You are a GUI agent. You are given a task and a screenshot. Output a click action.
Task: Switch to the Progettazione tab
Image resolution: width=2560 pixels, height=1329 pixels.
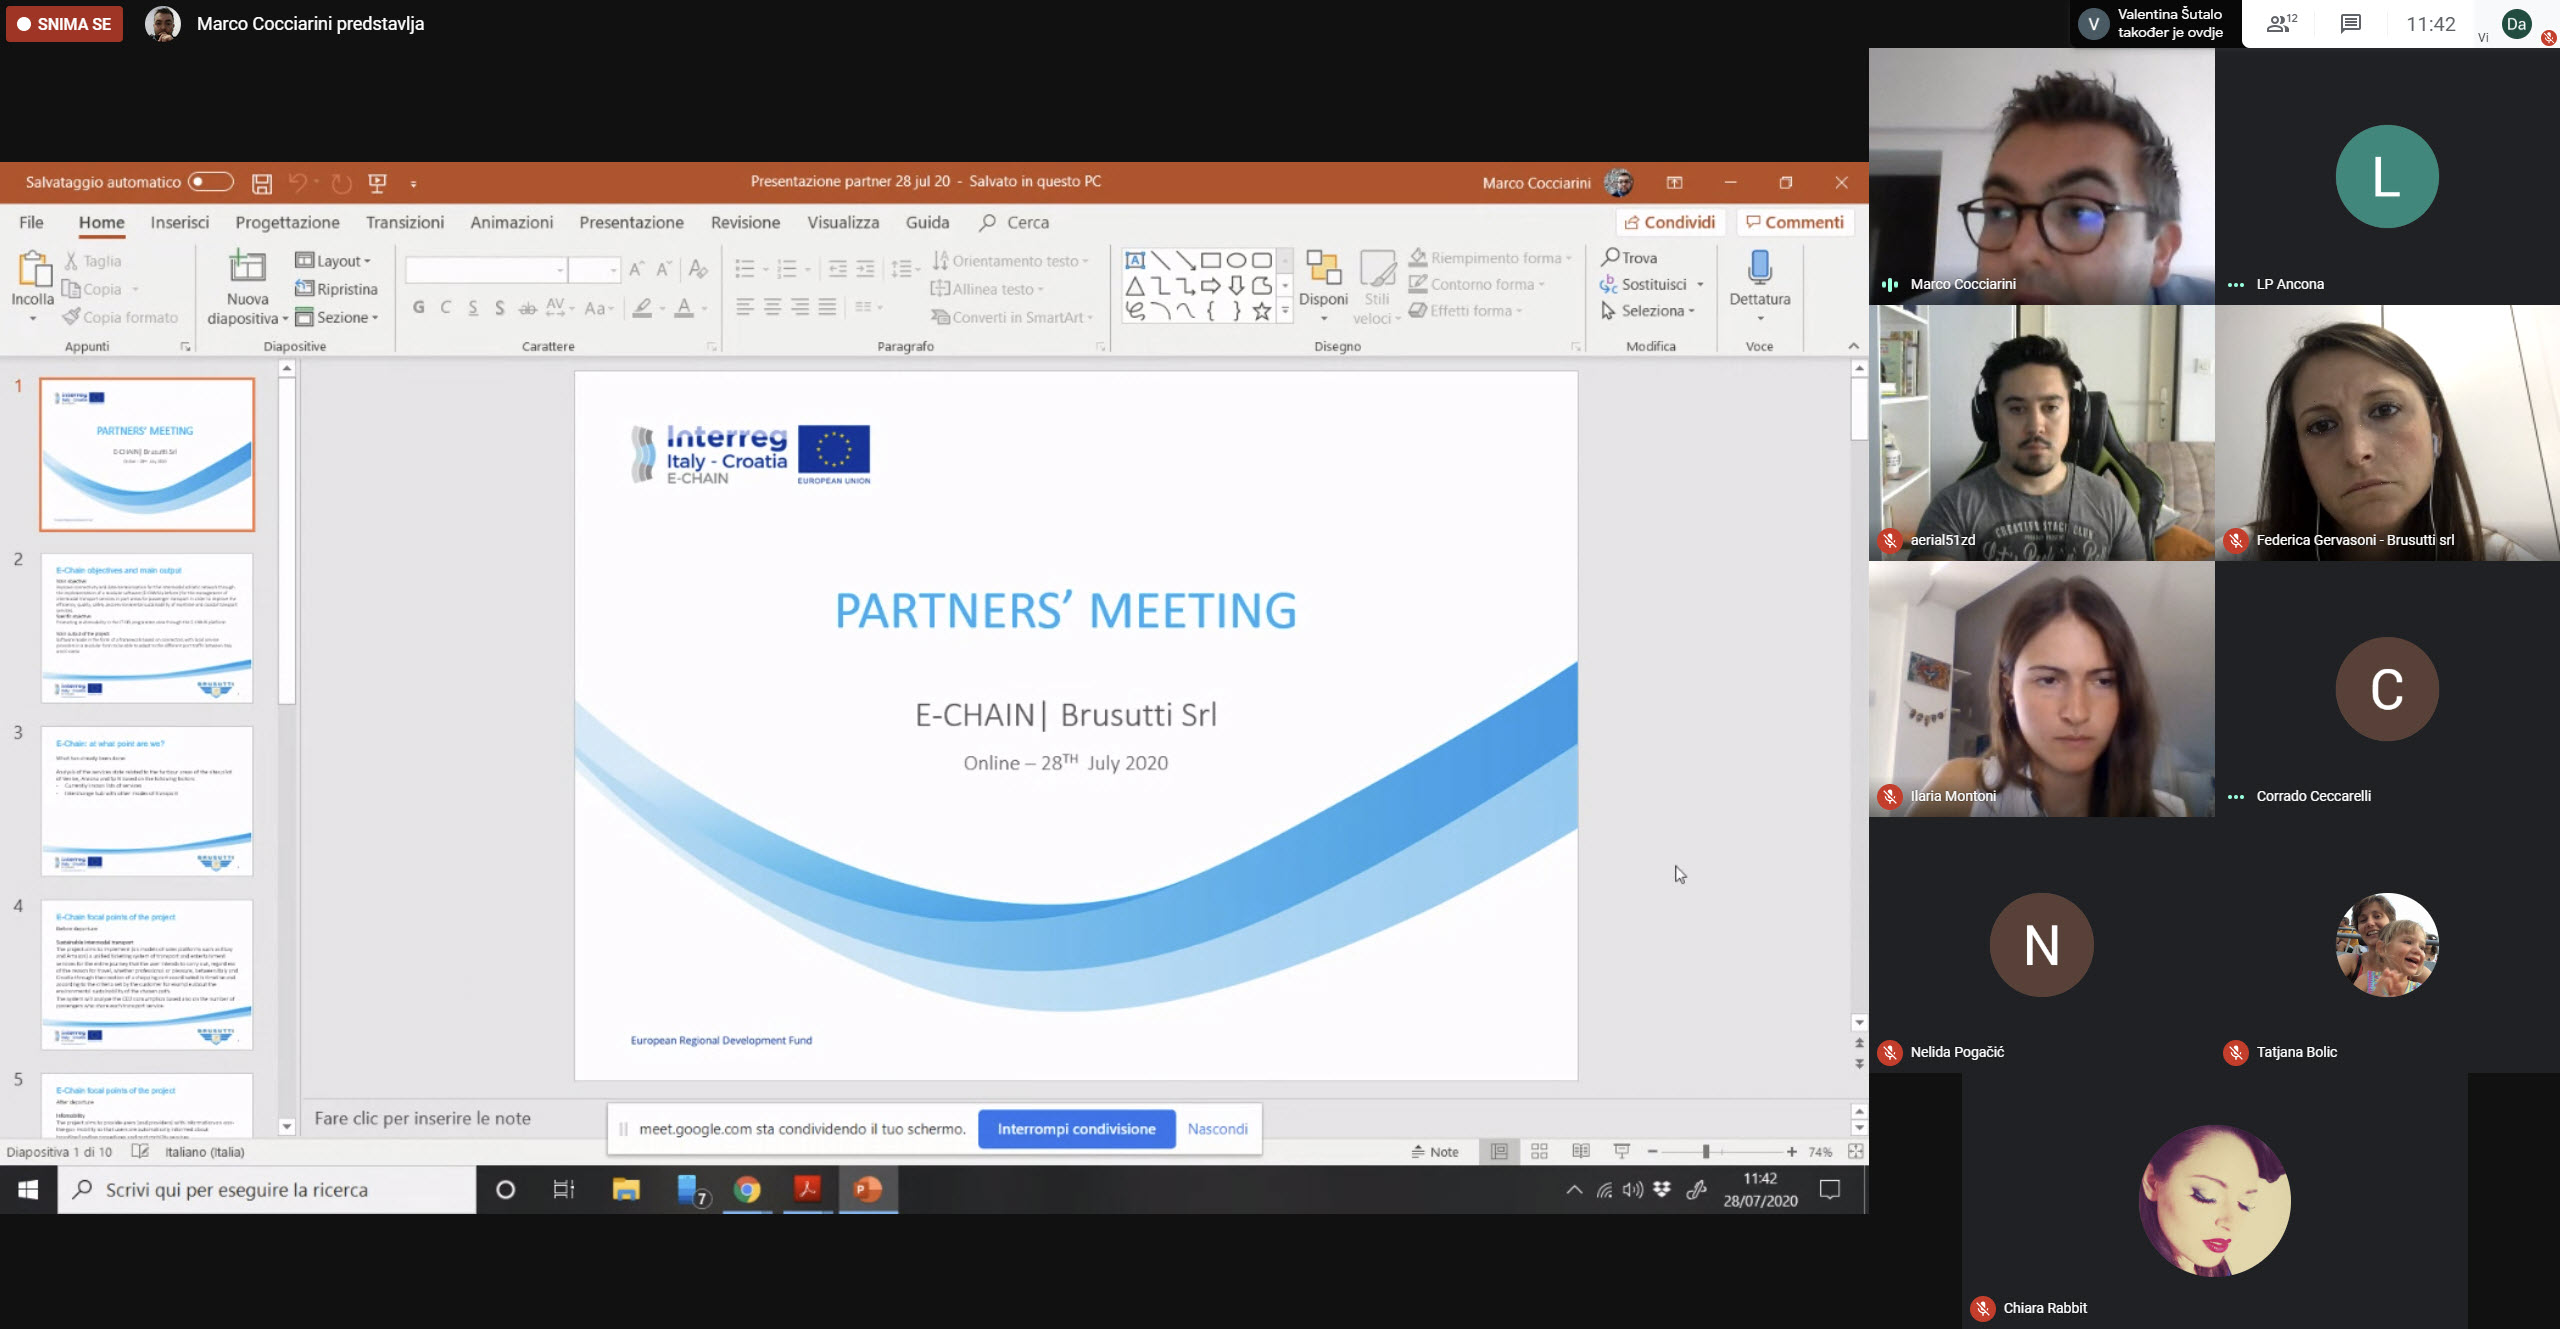pyautogui.click(x=287, y=222)
